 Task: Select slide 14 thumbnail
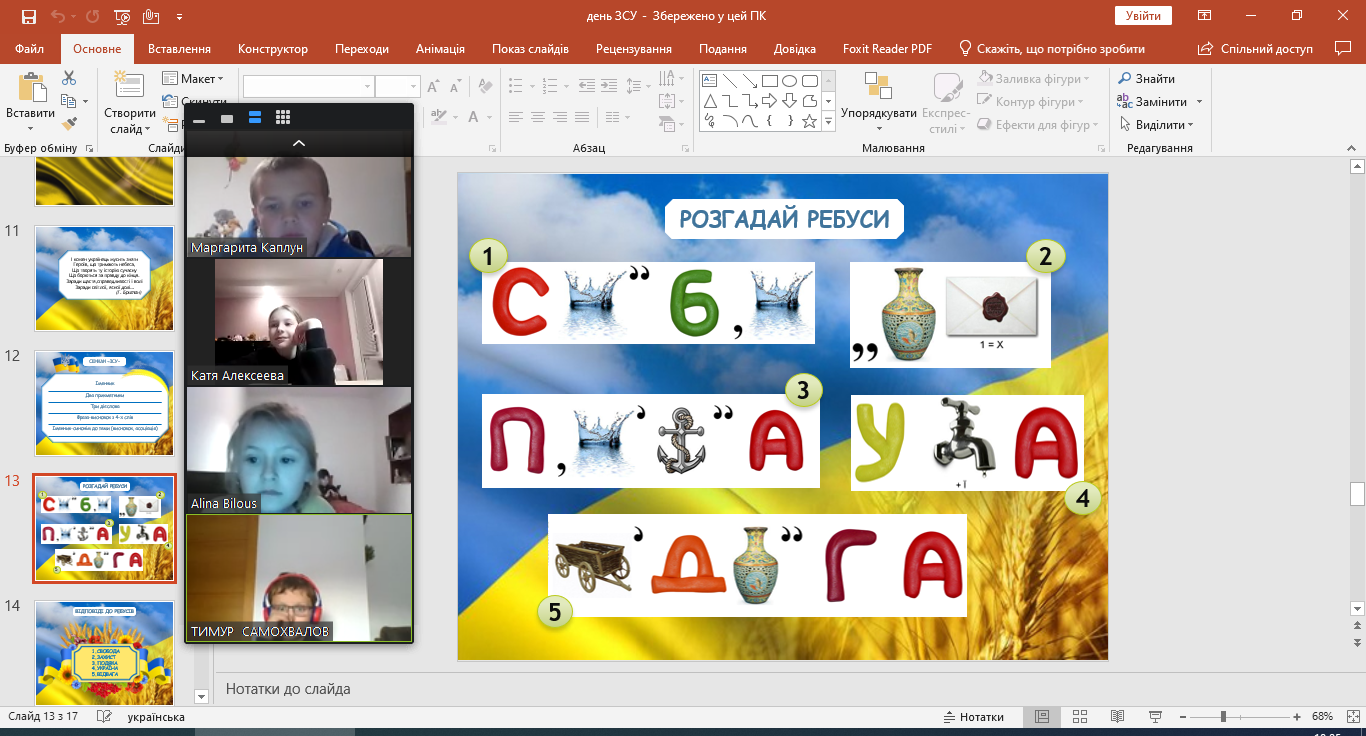pyautogui.click(x=105, y=653)
